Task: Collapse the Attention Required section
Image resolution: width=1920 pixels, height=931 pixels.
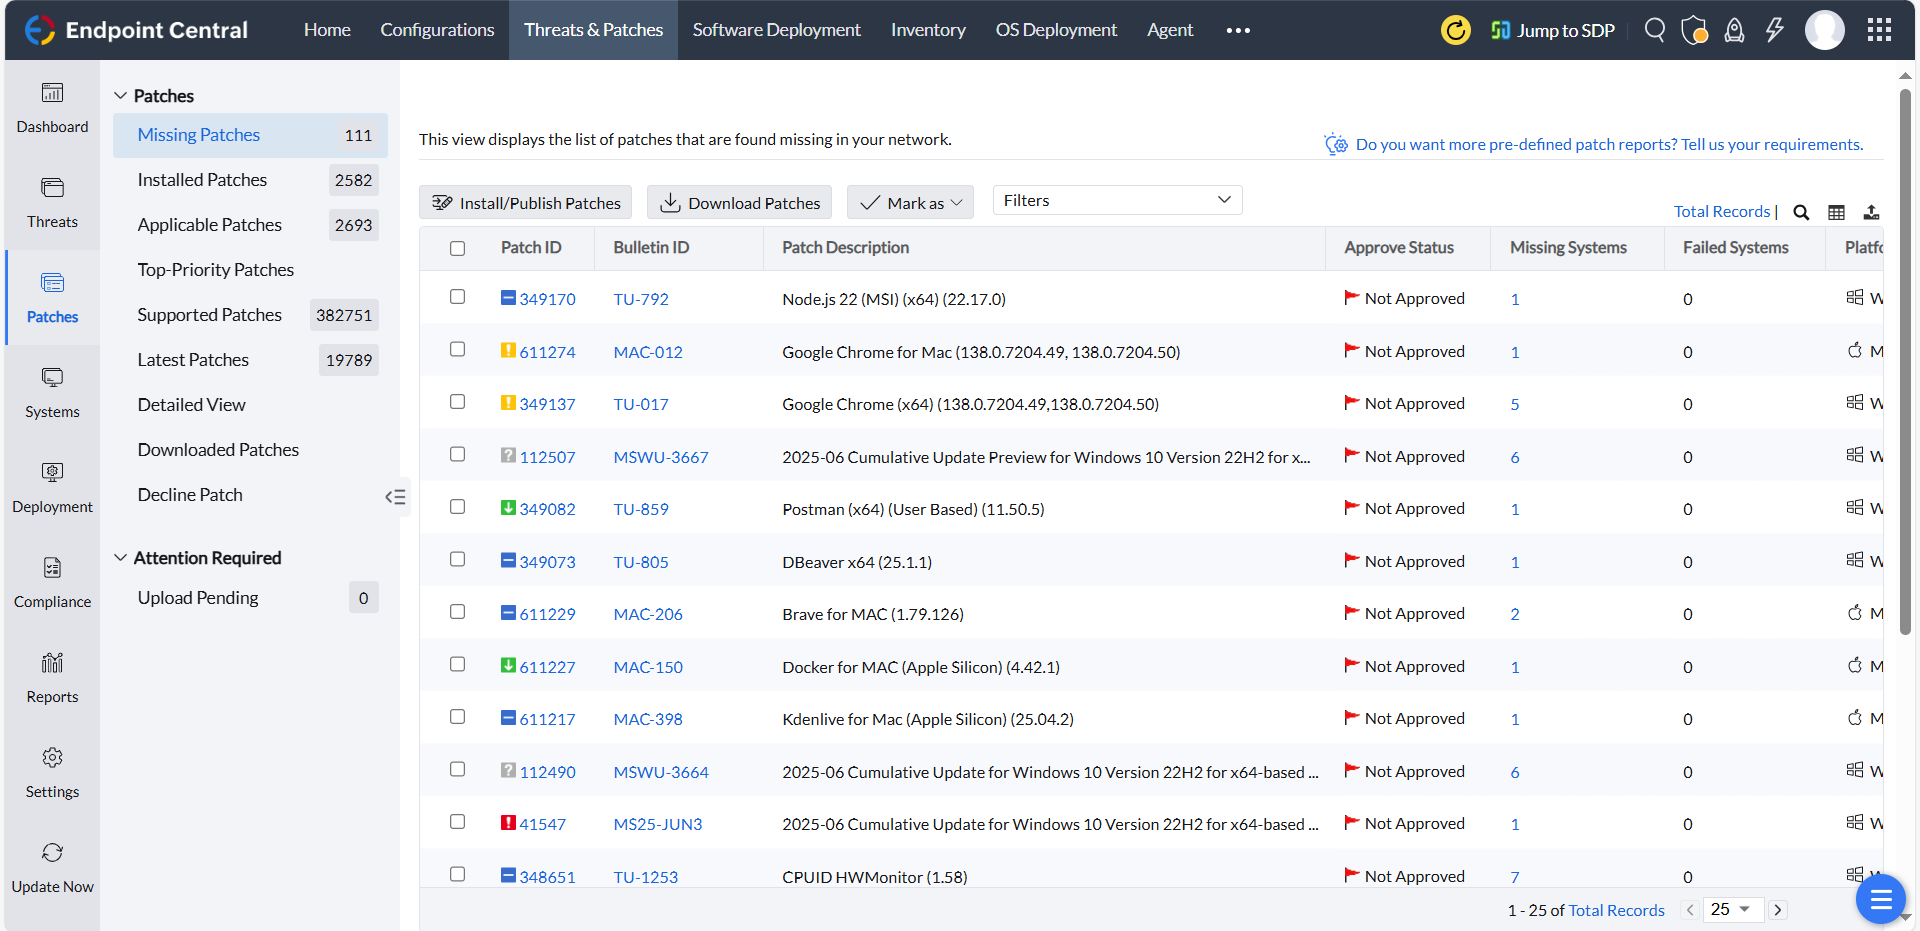Action: (121, 558)
